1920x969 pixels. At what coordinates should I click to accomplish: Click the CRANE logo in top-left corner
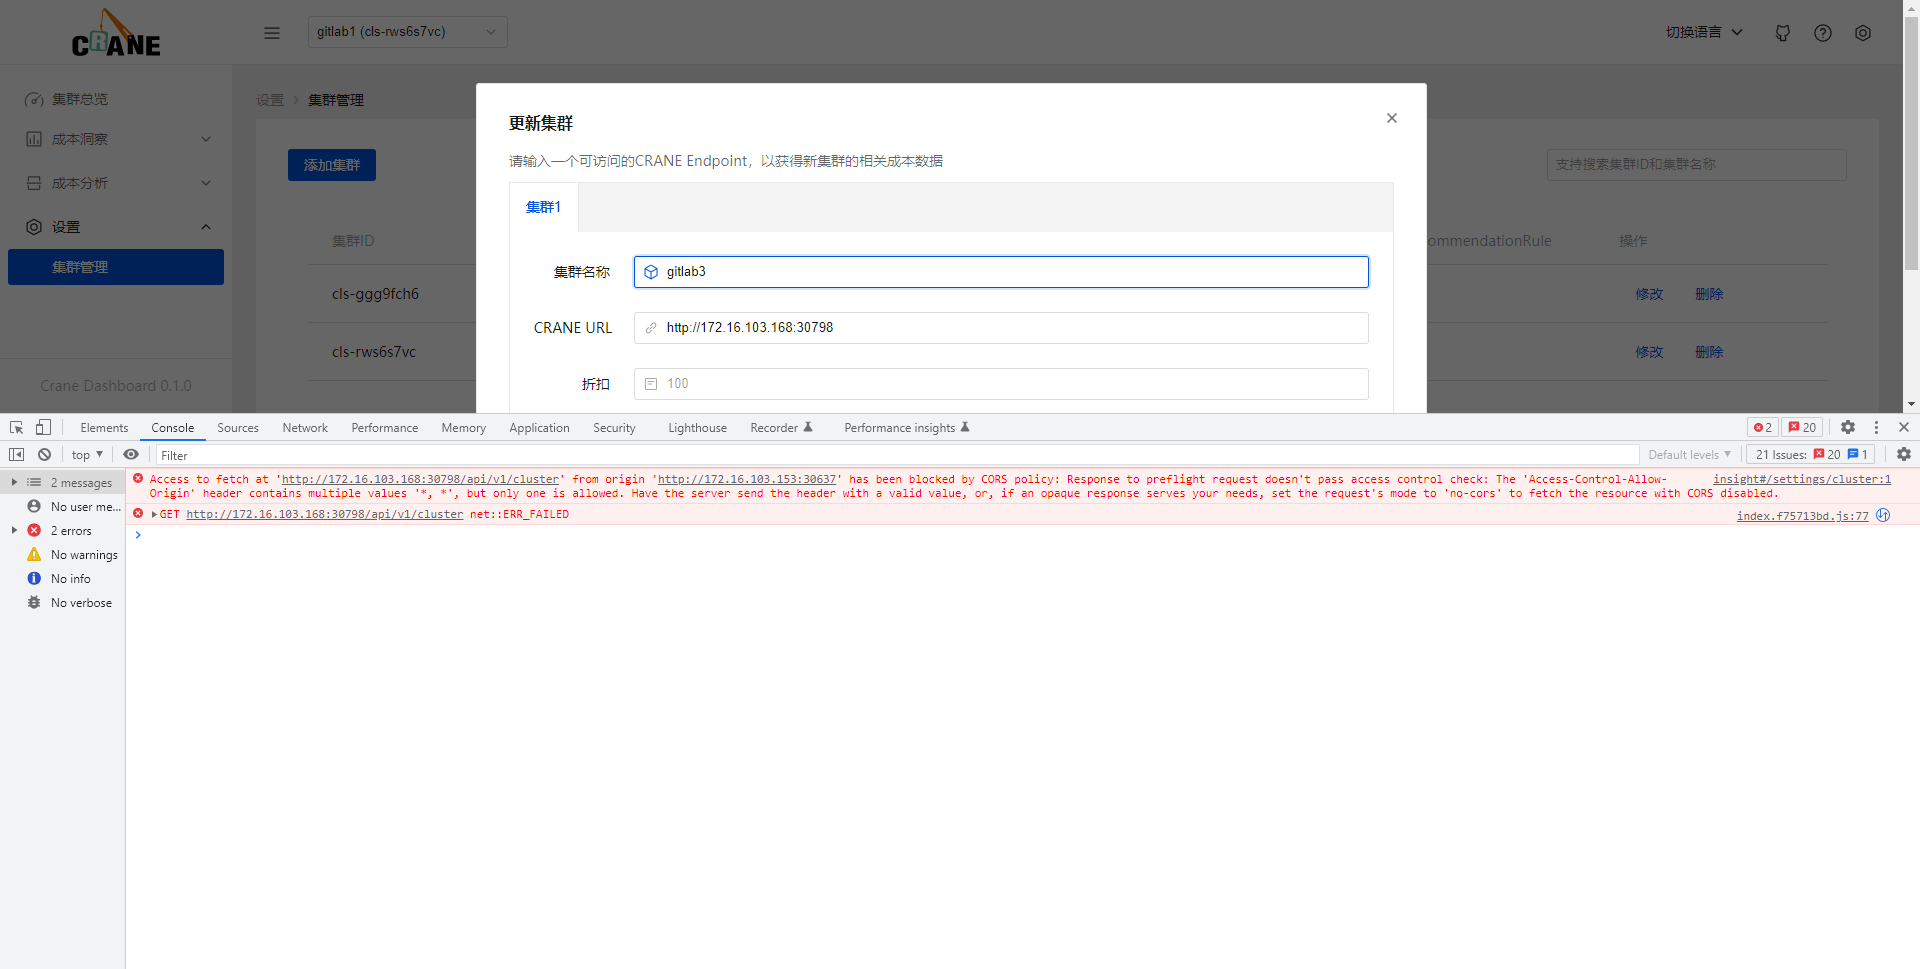point(115,31)
